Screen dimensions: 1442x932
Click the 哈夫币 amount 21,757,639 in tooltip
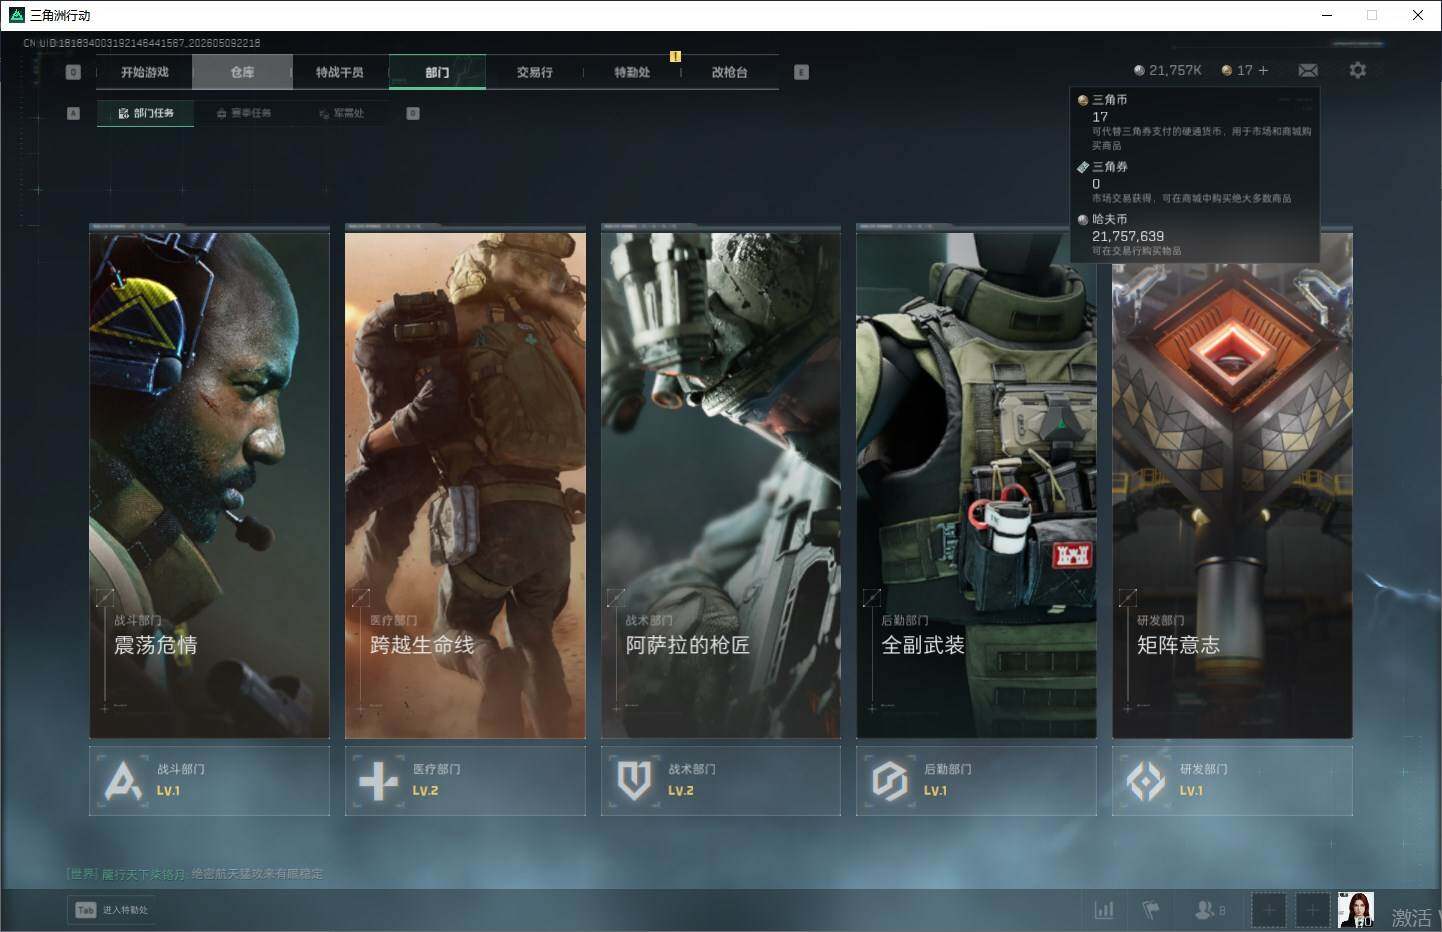click(x=1128, y=236)
